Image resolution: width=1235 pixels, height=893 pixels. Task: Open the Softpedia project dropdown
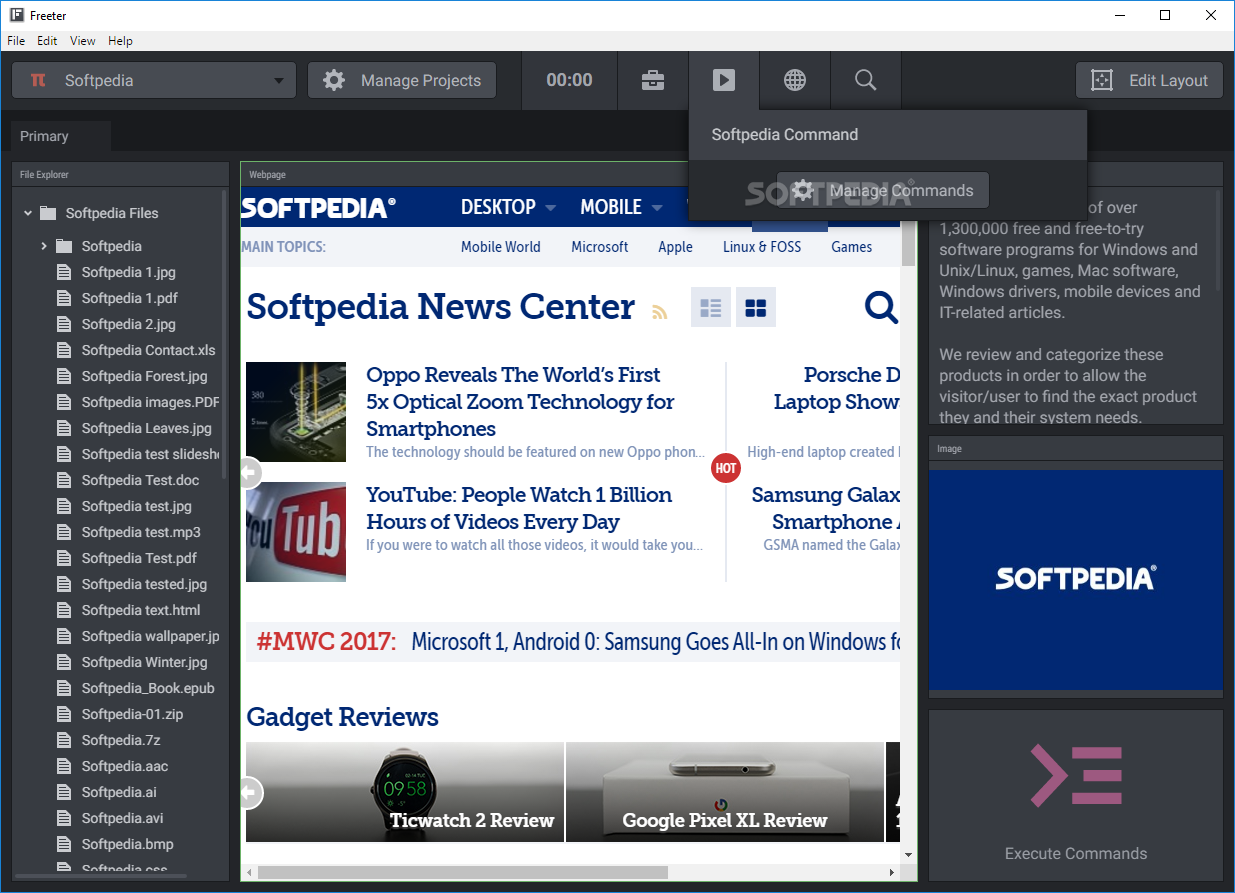click(x=154, y=81)
